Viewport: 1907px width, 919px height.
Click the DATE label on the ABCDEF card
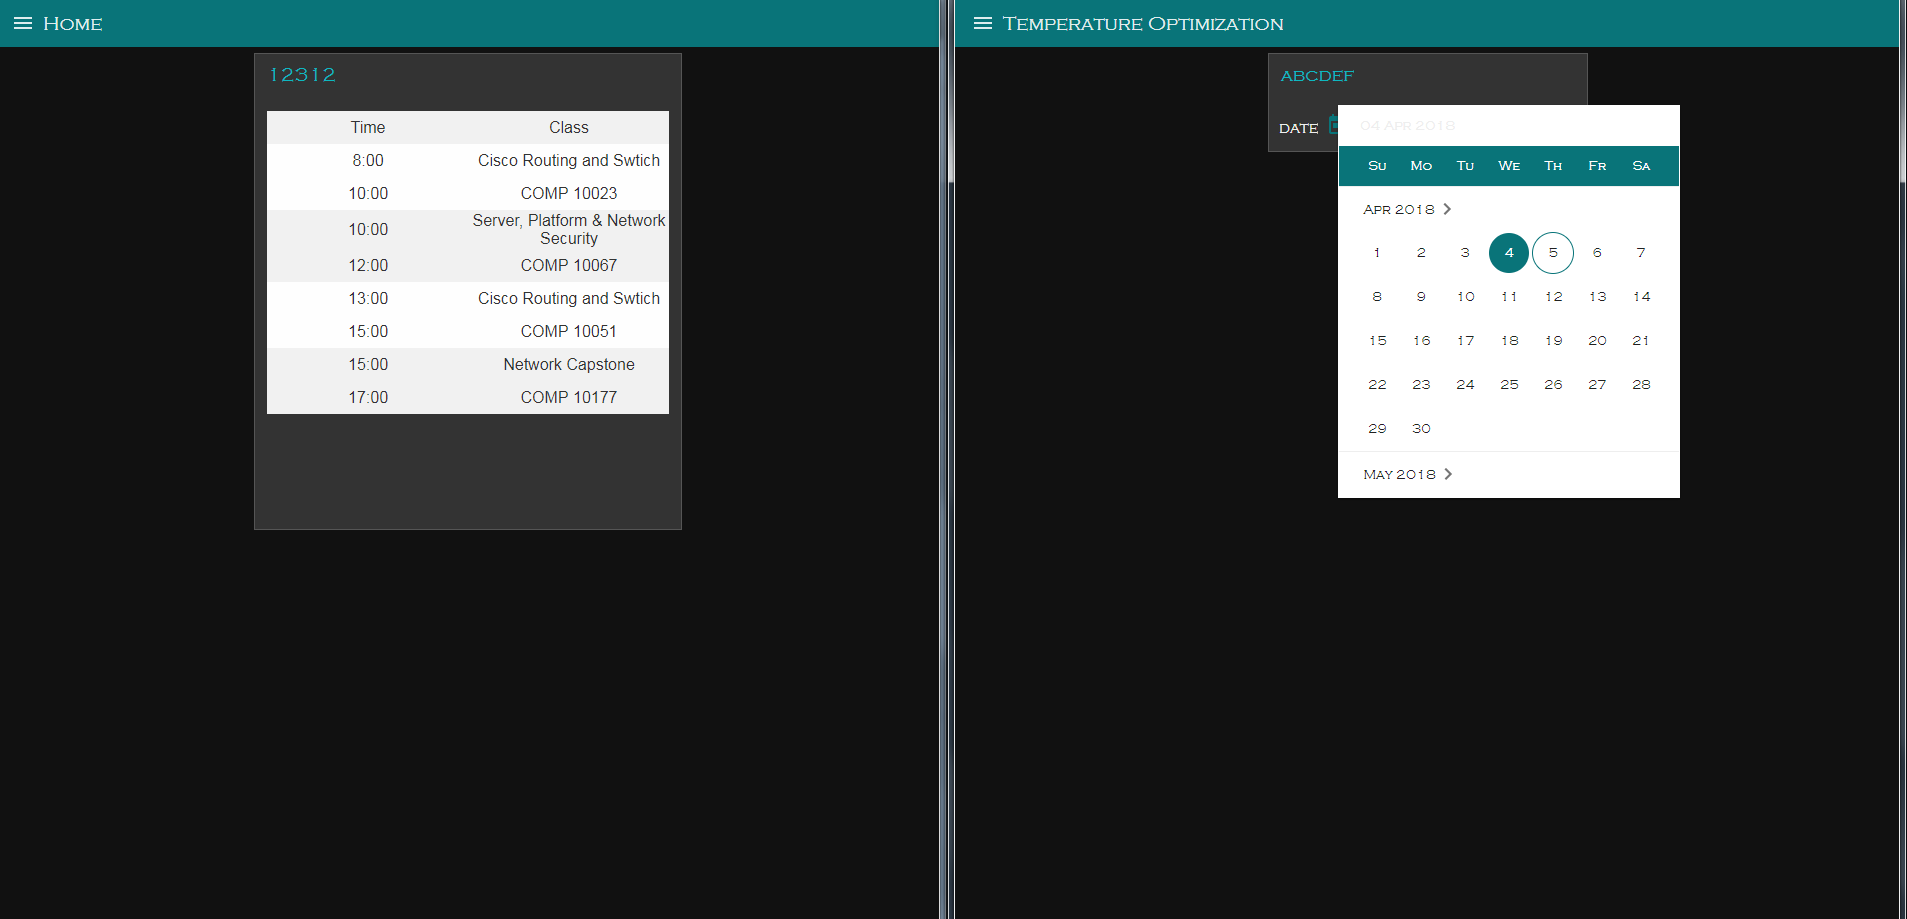tap(1297, 128)
